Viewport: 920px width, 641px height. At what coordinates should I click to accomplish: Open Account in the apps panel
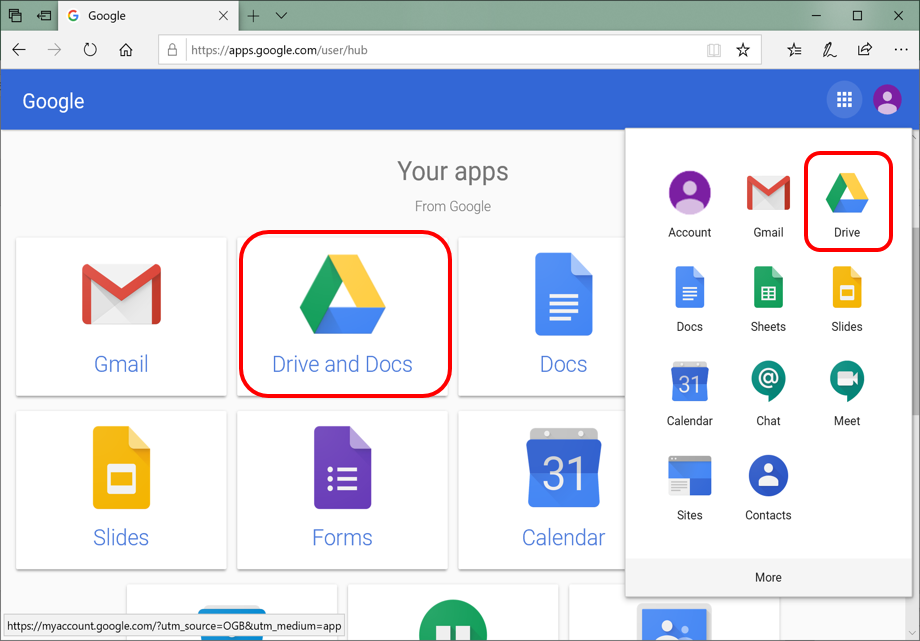click(689, 204)
